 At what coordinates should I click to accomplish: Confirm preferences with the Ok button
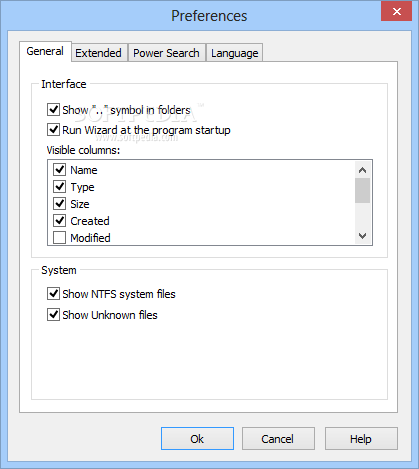[197, 439]
